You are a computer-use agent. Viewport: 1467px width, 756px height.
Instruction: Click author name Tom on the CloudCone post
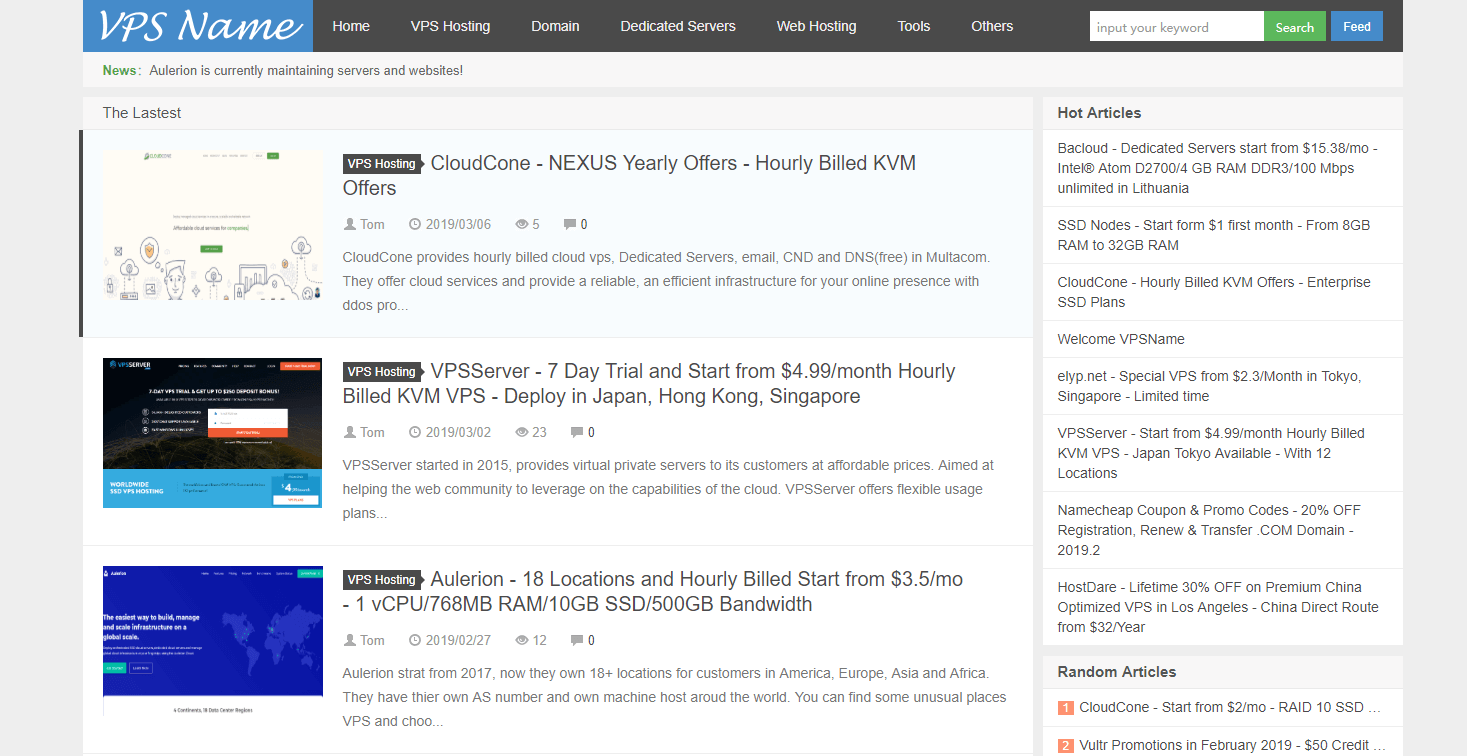(x=372, y=224)
